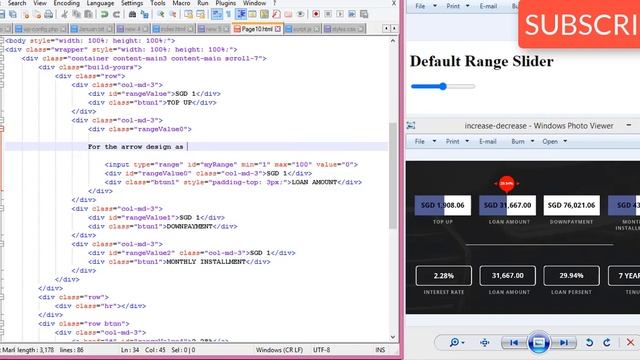Rotate image counterclockwise in Photo Viewer
640x360 pixels.
[x=589, y=342]
